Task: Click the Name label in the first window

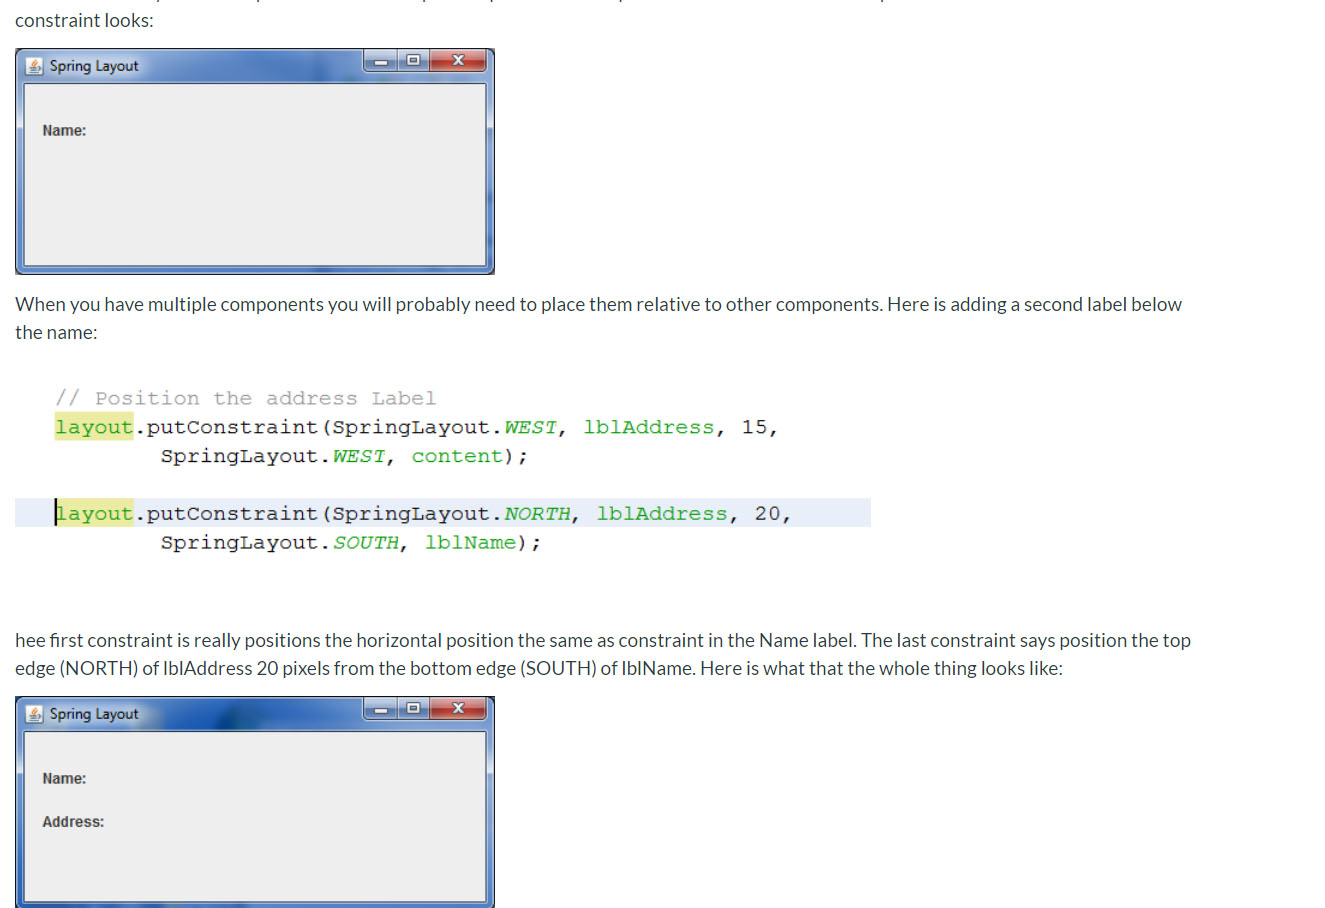Action: coord(64,130)
